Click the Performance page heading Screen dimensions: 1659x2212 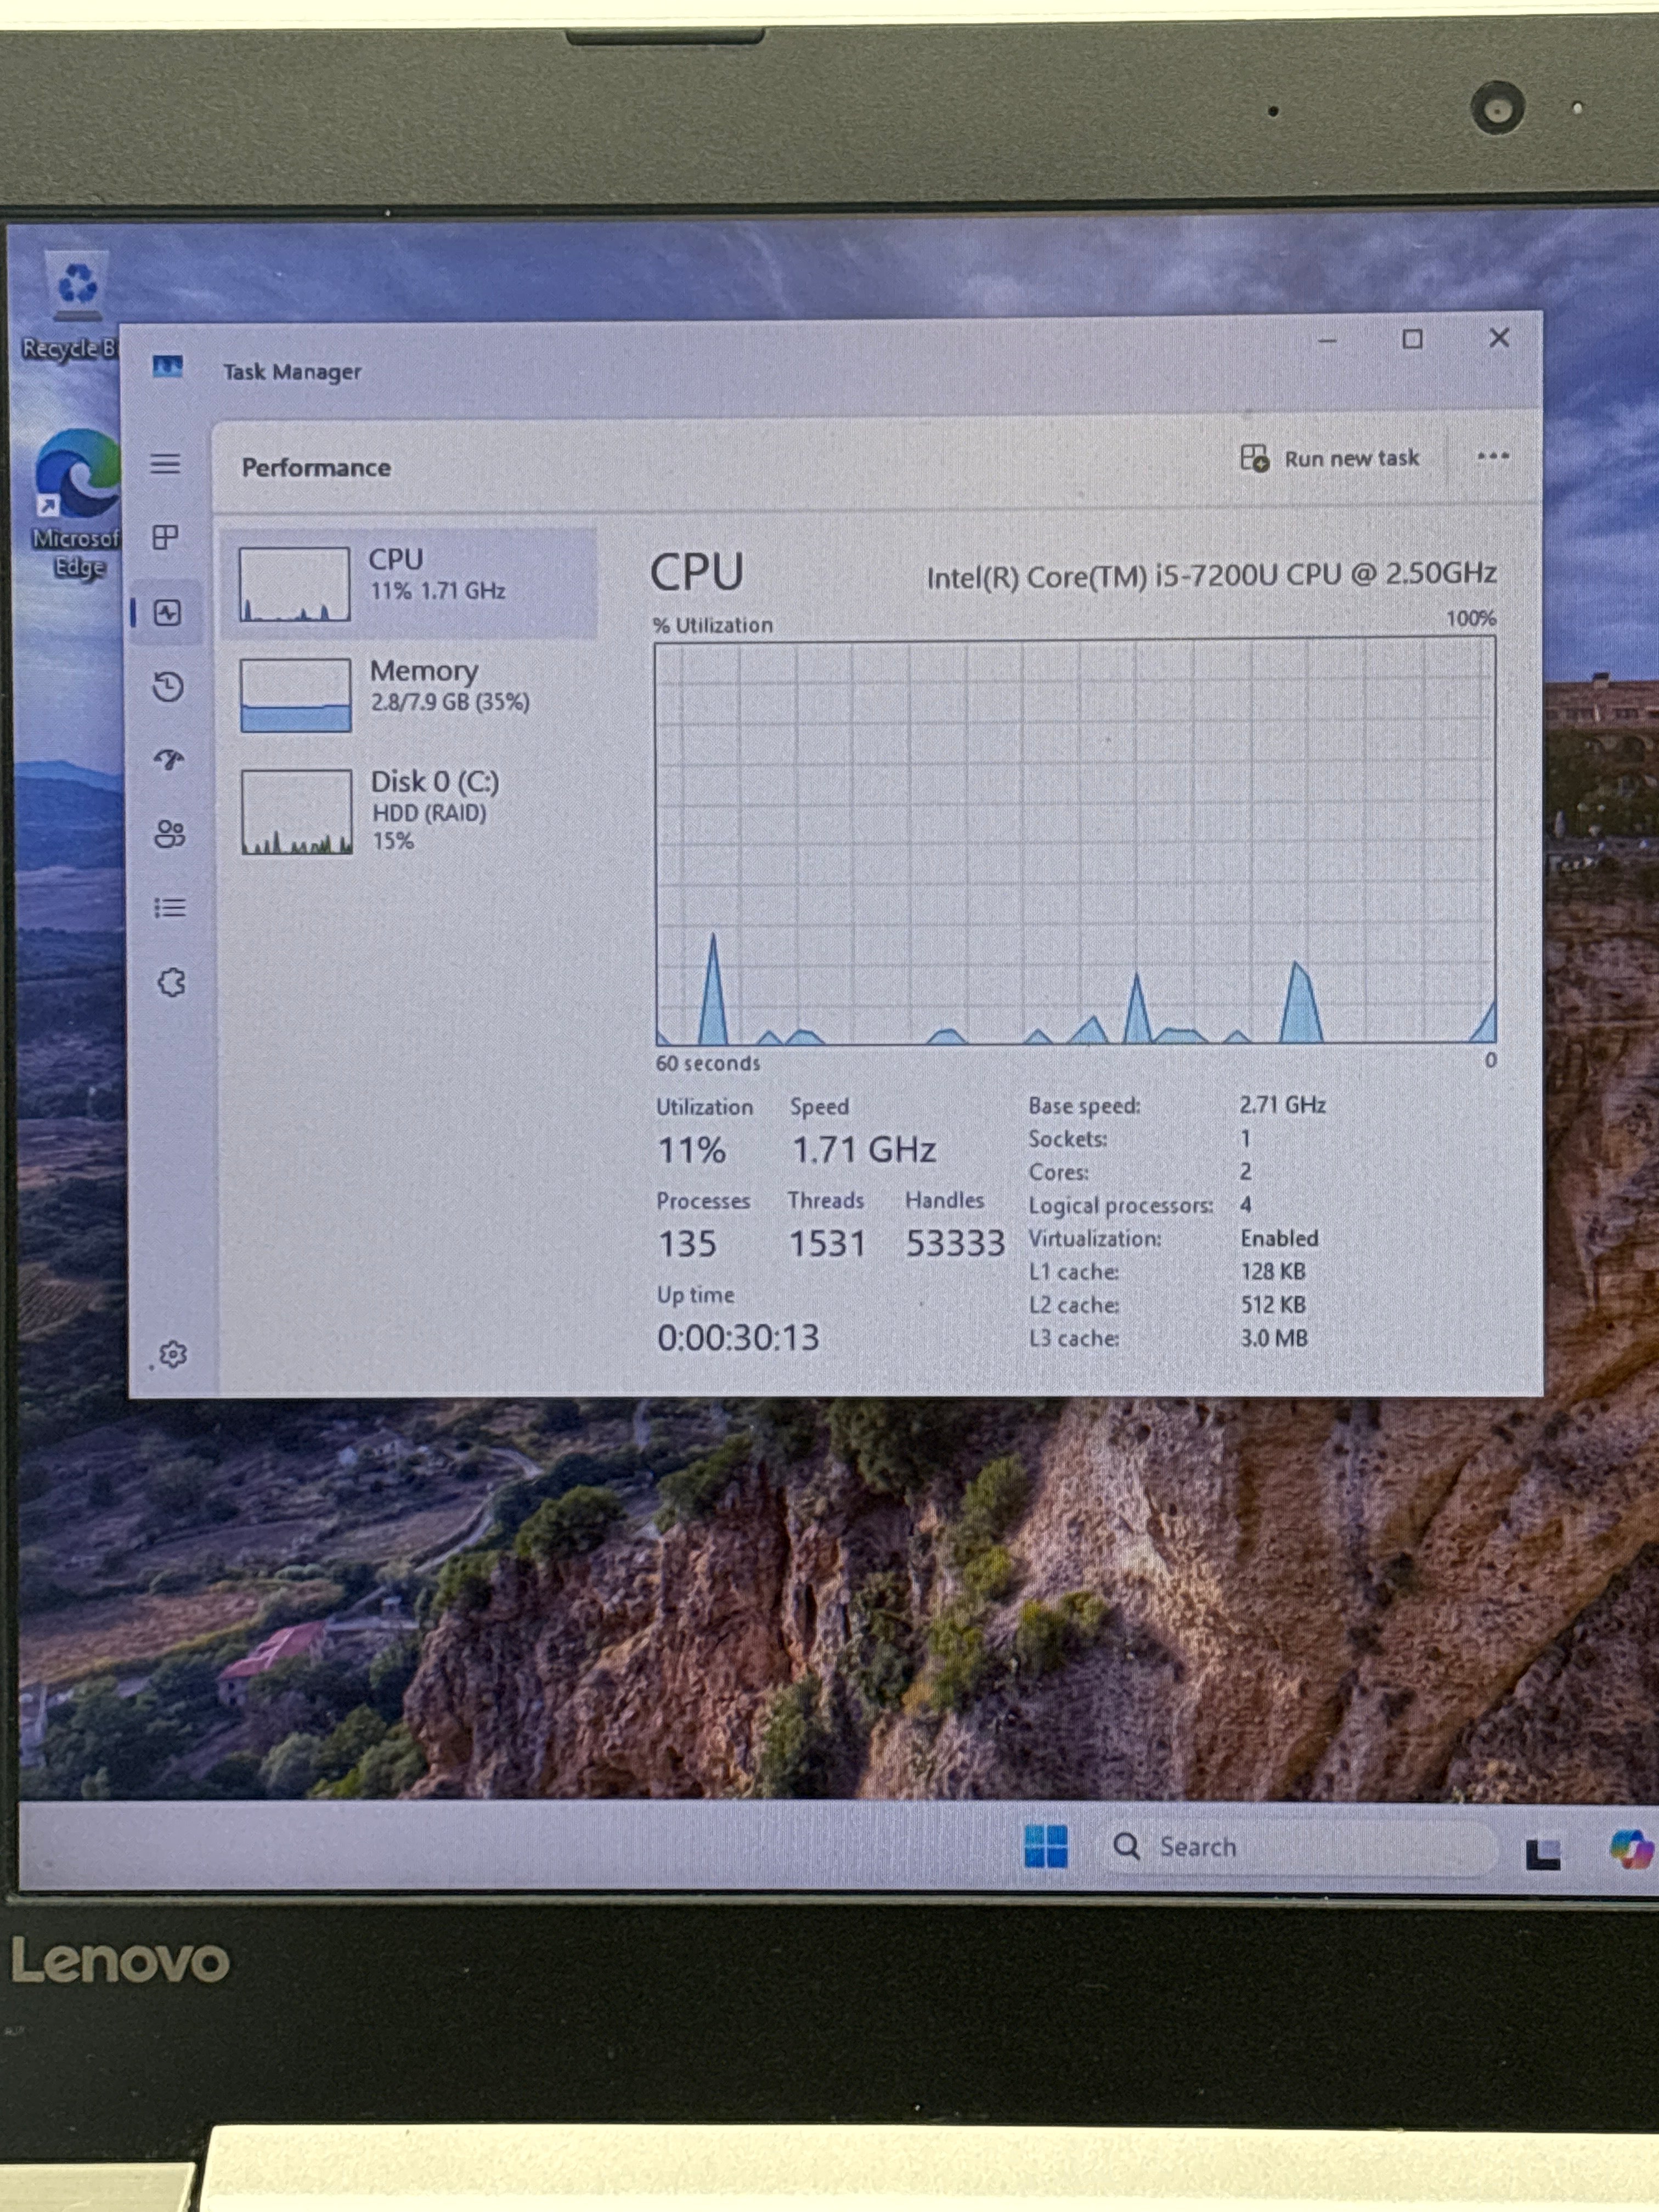click(316, 468)
